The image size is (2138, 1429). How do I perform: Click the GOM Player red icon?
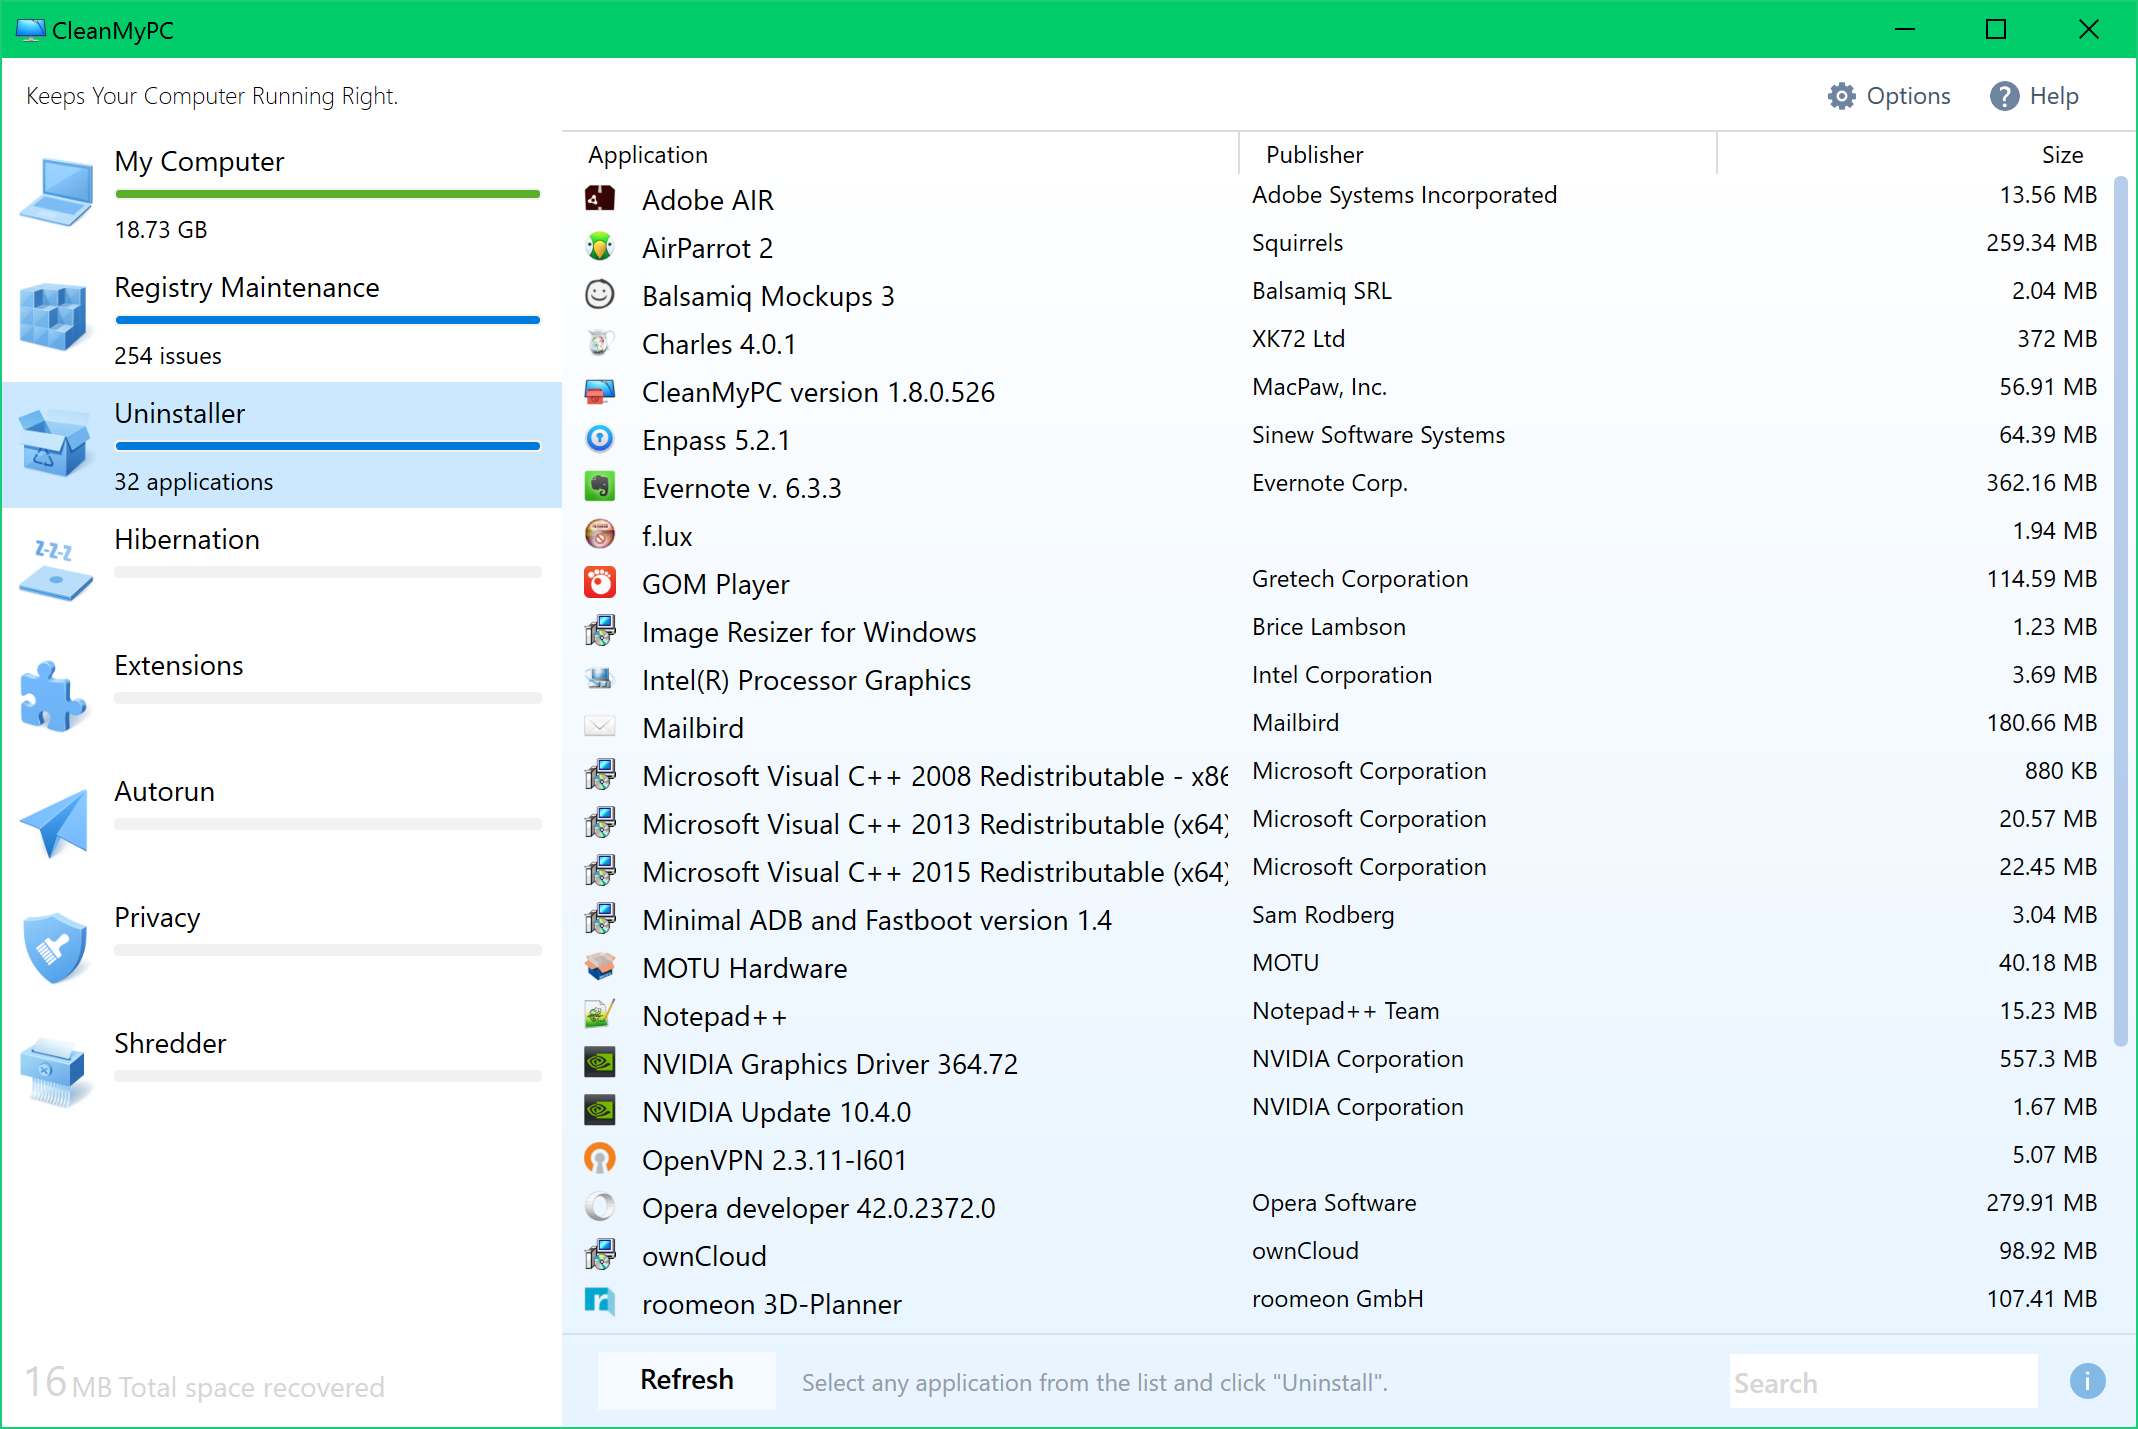coord(600,583)
